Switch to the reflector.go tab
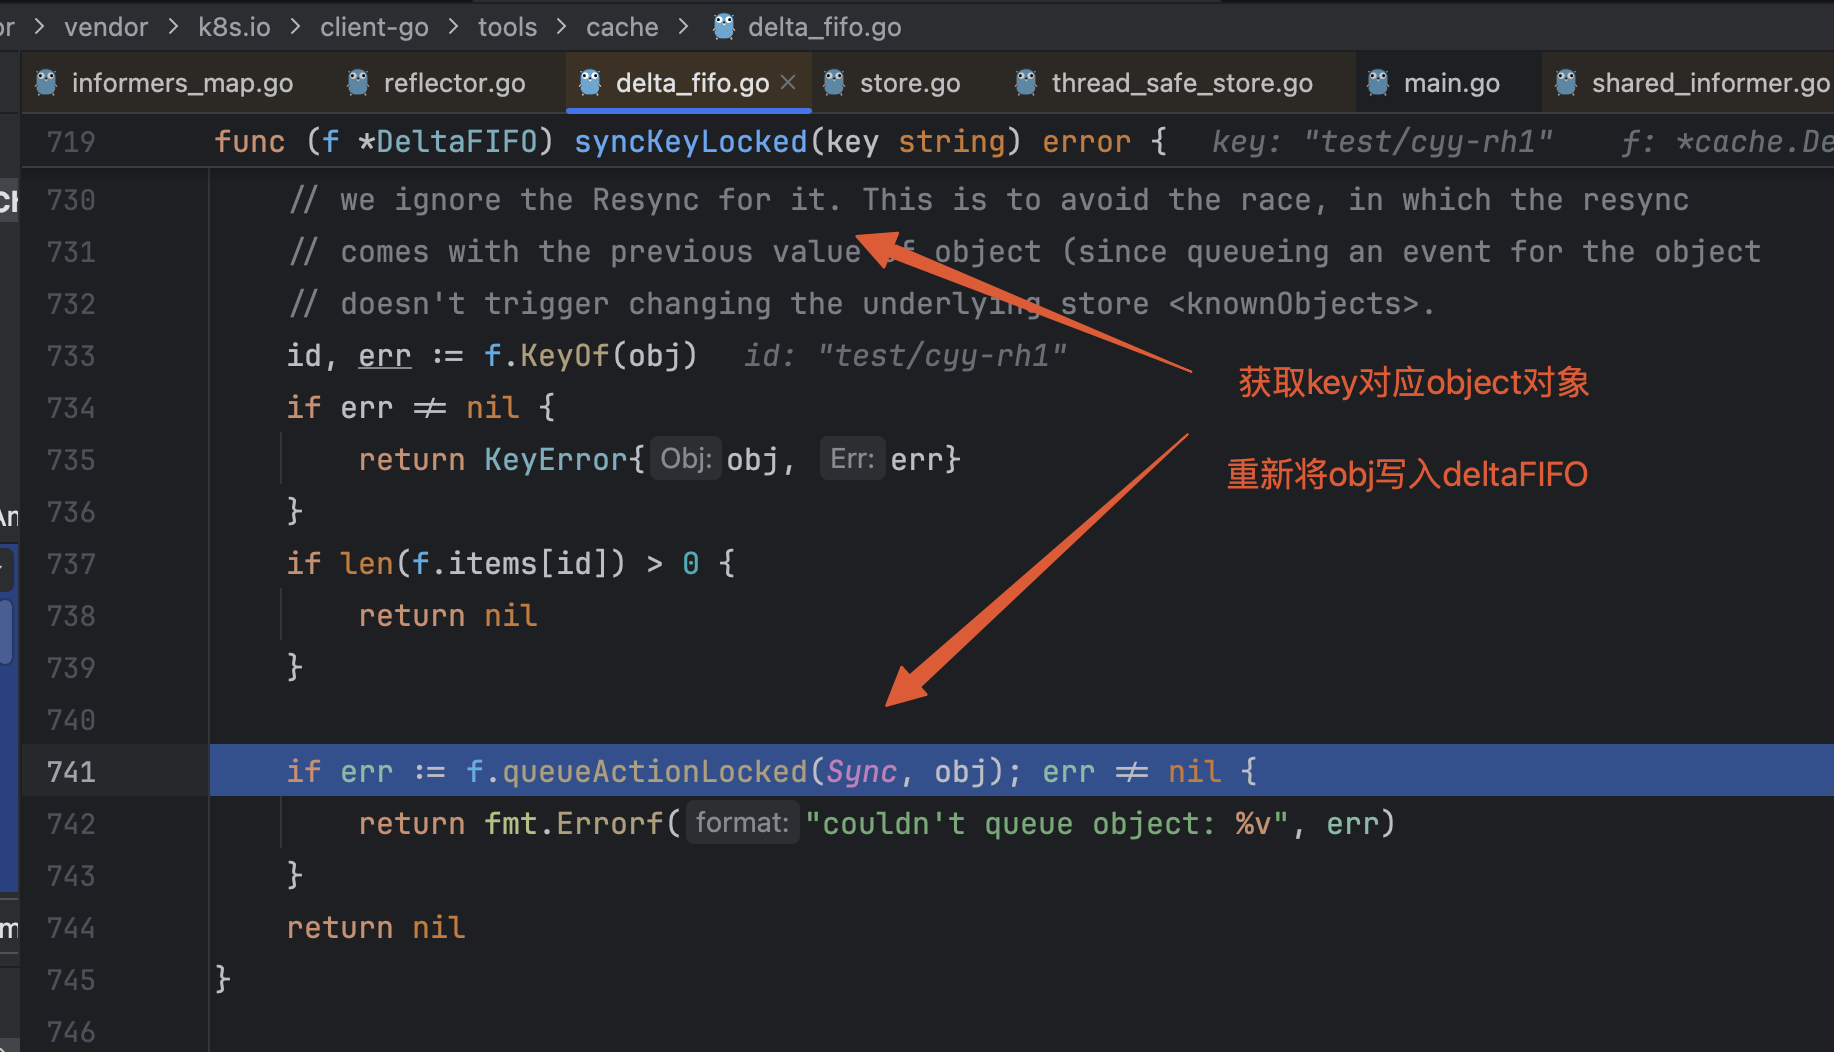 [438, 83]
